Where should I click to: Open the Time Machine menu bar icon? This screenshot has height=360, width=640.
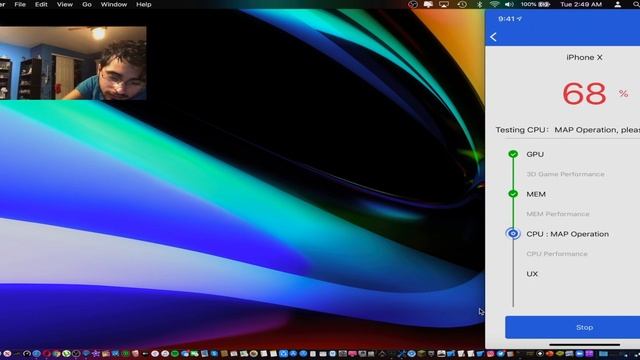click(462, 4)
